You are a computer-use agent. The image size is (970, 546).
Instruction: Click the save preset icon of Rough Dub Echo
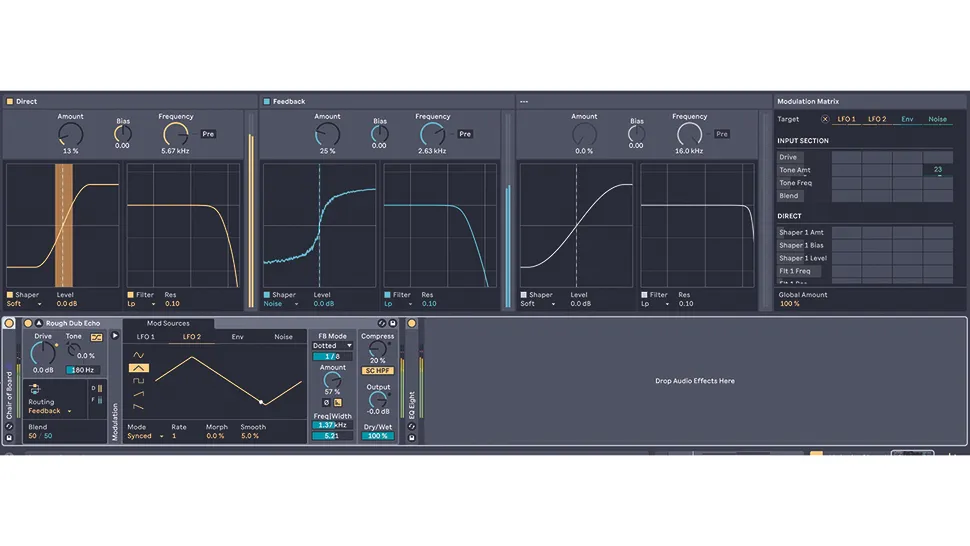coord(392,323)
